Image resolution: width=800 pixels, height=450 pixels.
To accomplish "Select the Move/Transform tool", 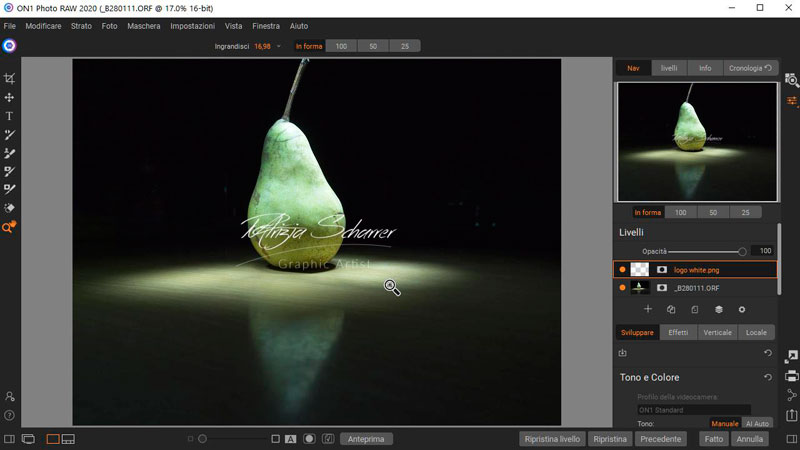I will [x=9, y=97].
